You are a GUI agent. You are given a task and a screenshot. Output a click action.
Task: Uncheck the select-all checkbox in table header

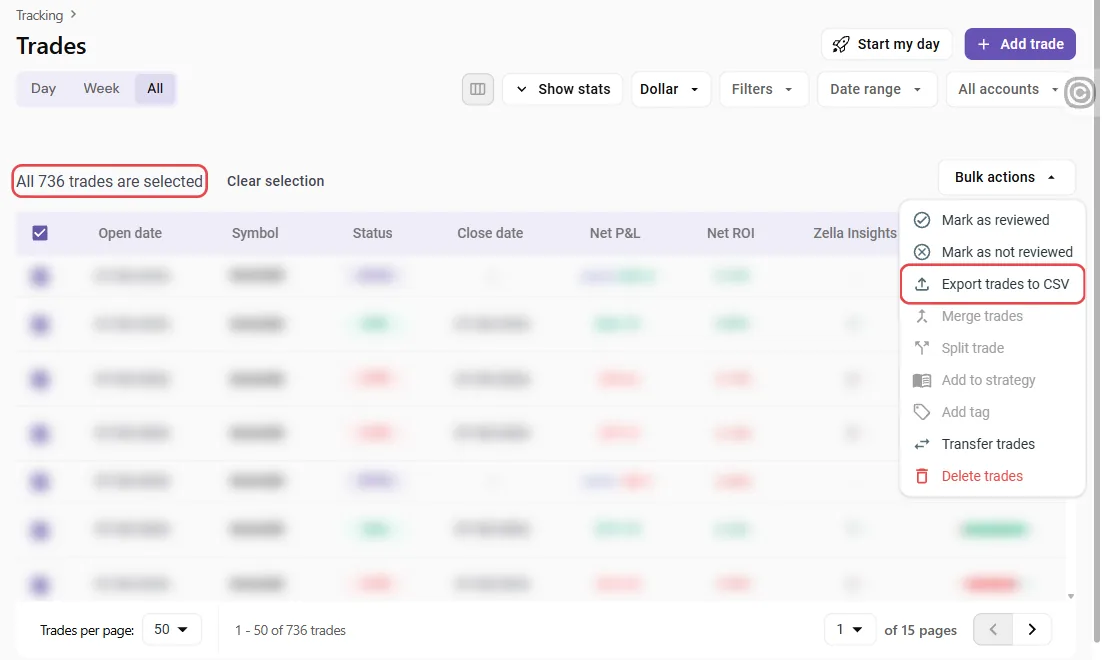(x=40, y=233)
